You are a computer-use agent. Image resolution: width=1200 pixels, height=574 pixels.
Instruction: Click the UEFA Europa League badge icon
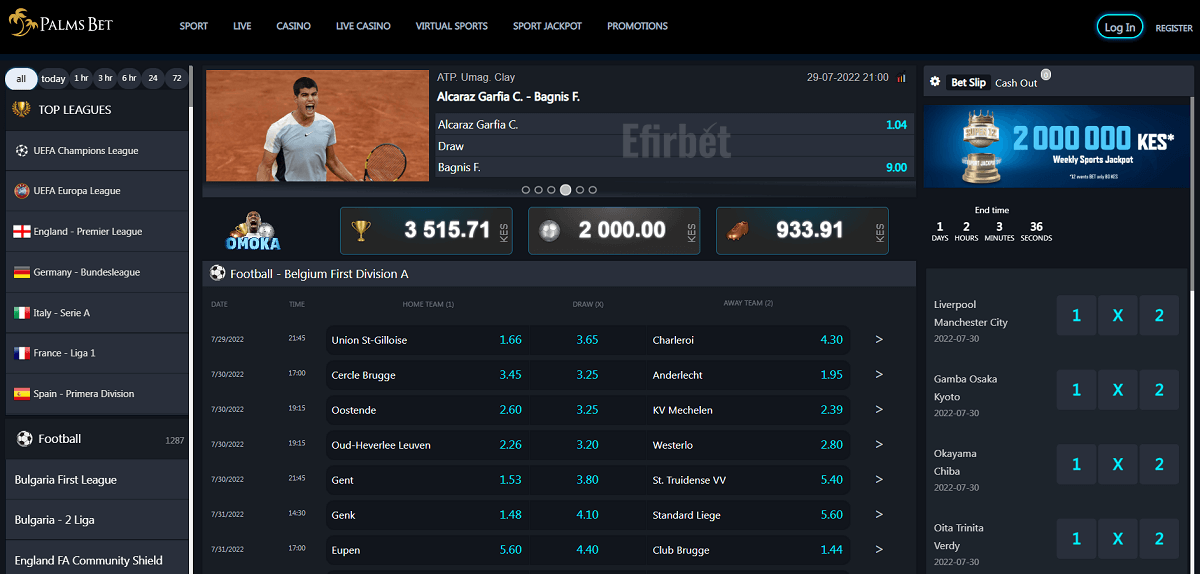(22, 190)
